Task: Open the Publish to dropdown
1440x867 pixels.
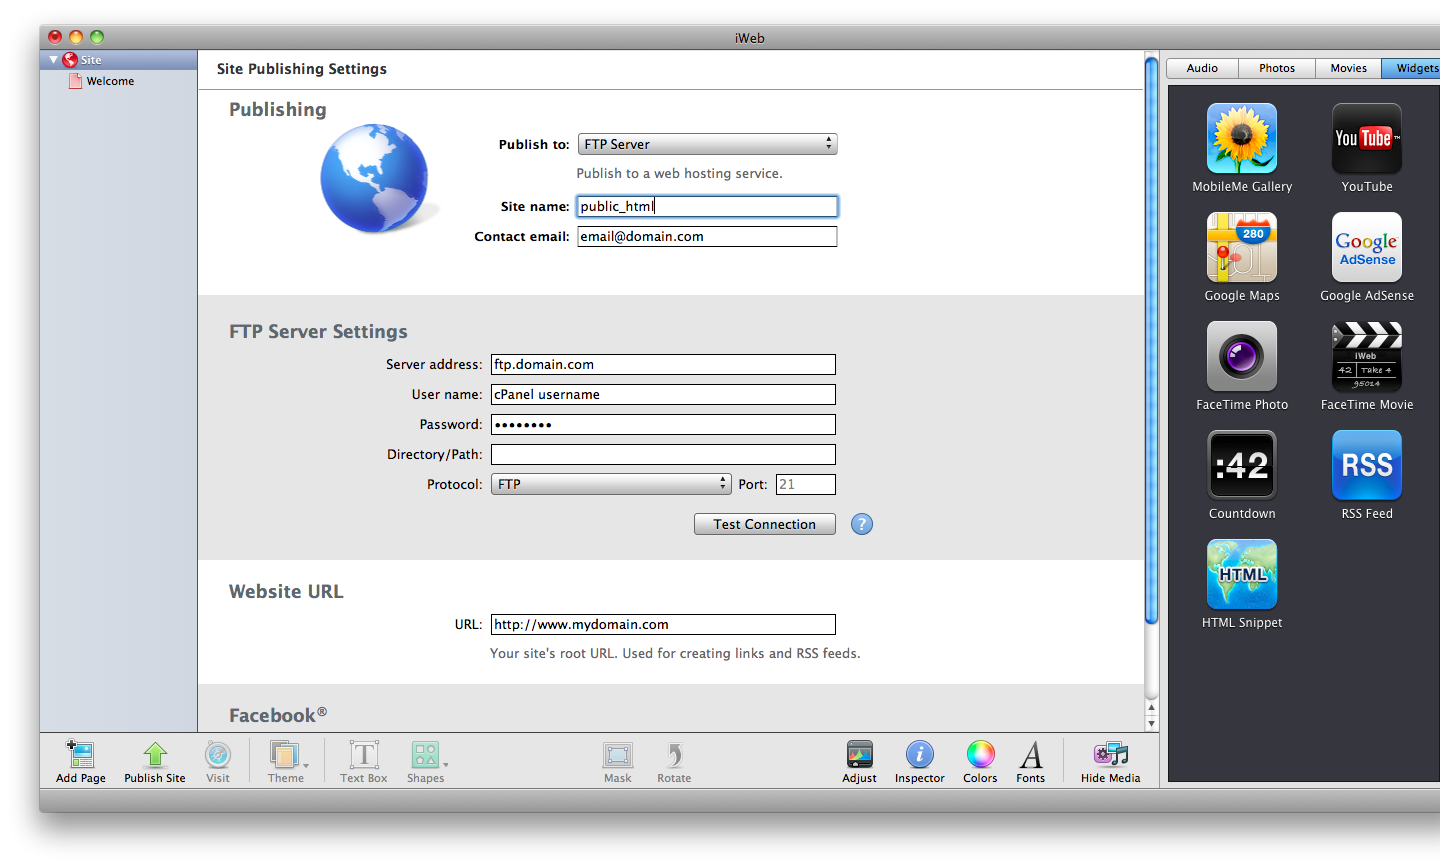Action: point(707,144)
